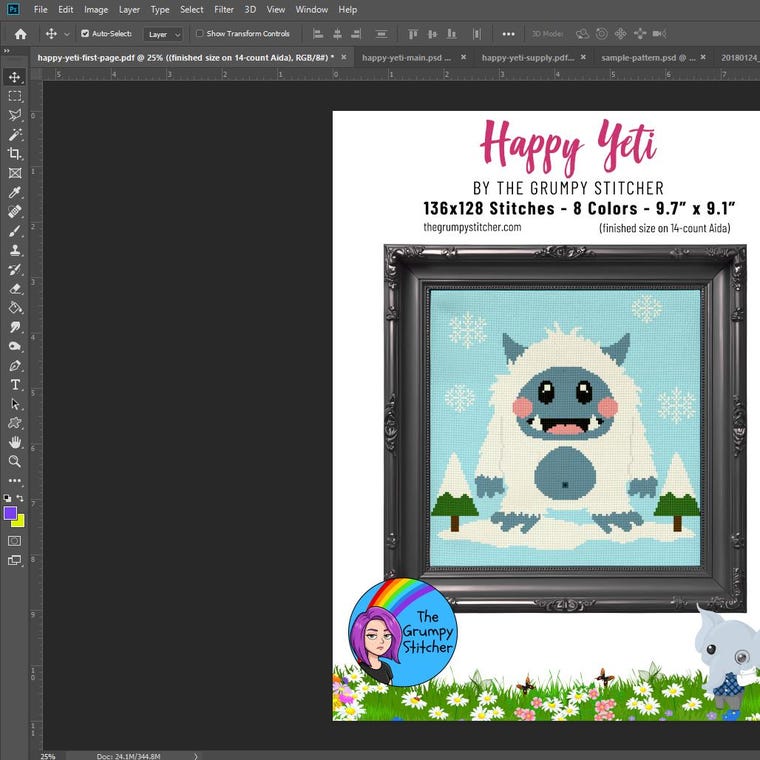Click the Home button in options bar

[20, 34]
